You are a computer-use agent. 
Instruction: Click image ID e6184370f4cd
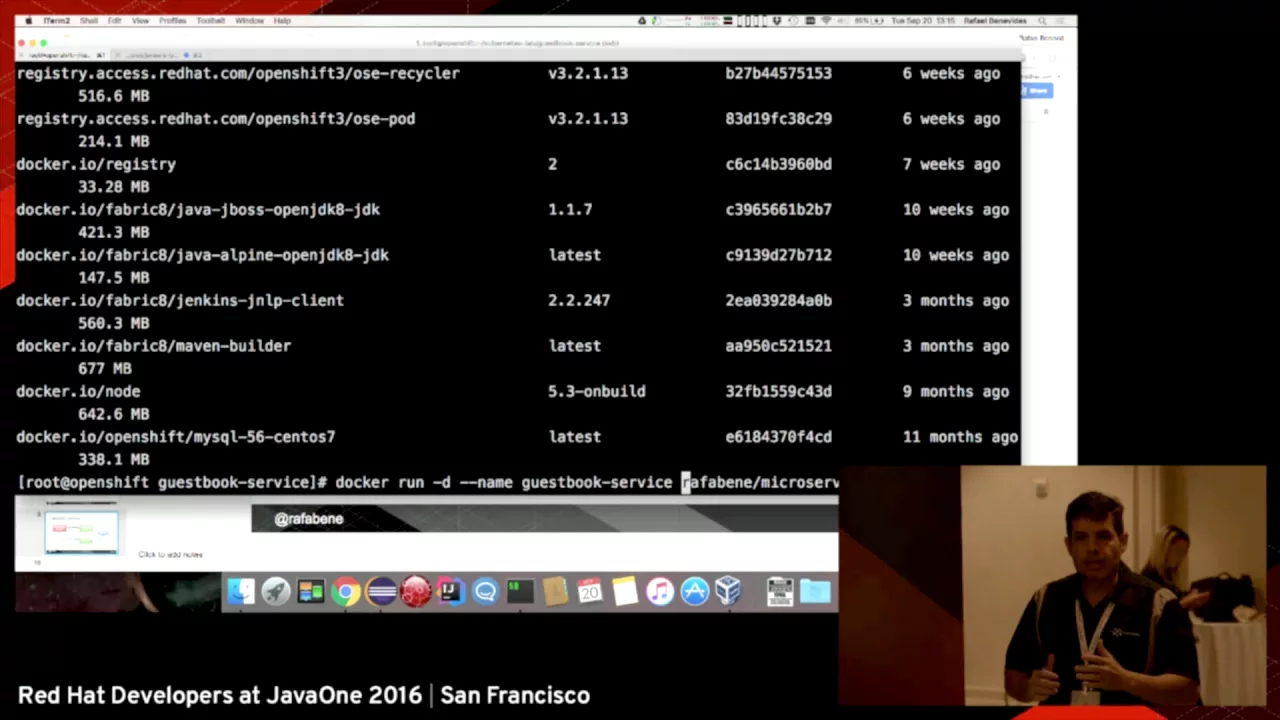(x=778, y=437)
